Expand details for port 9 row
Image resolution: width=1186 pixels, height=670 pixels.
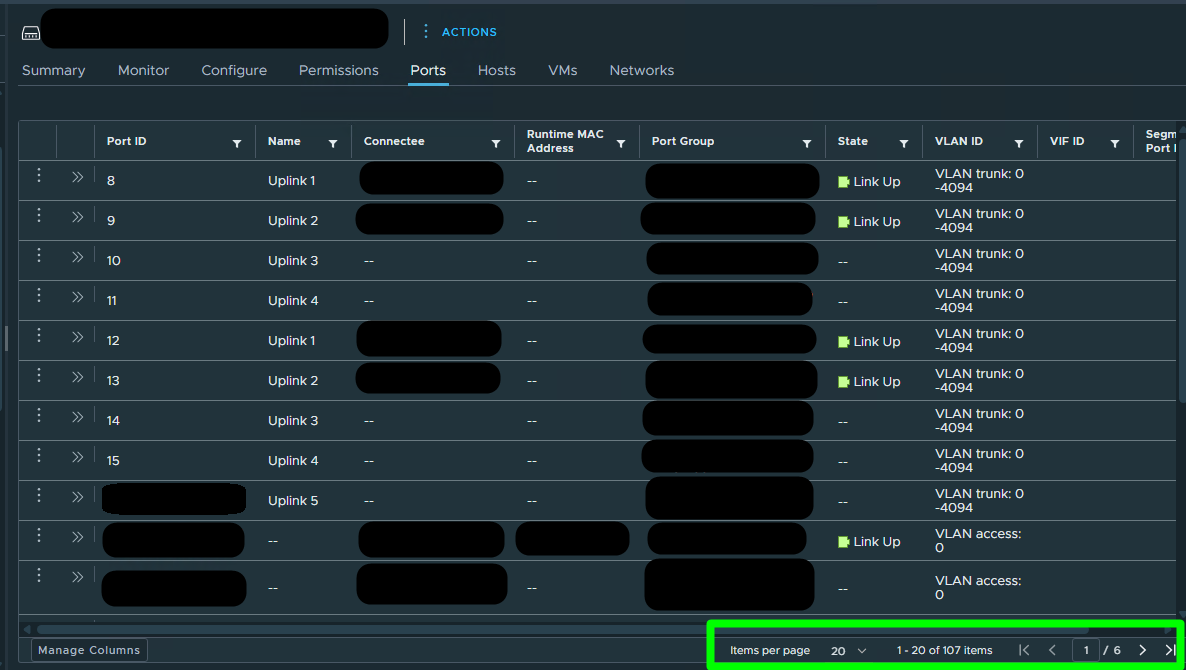pos(77,217)
